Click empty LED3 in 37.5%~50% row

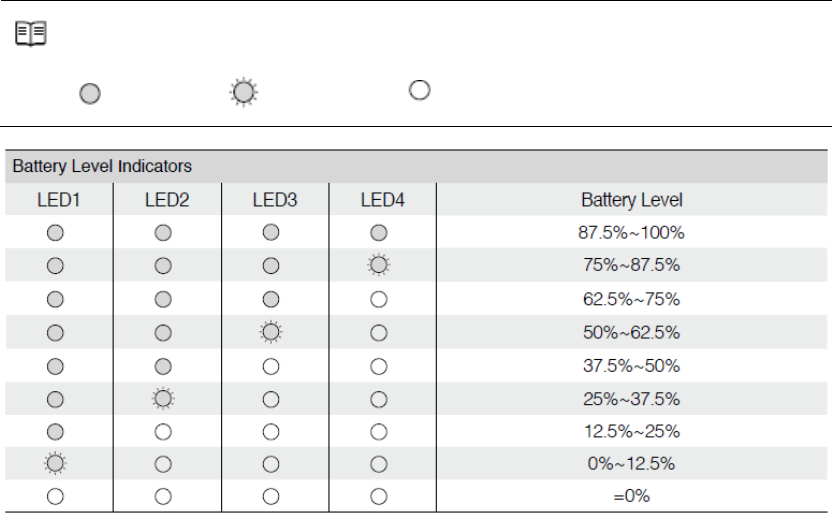tap(271, 366)
